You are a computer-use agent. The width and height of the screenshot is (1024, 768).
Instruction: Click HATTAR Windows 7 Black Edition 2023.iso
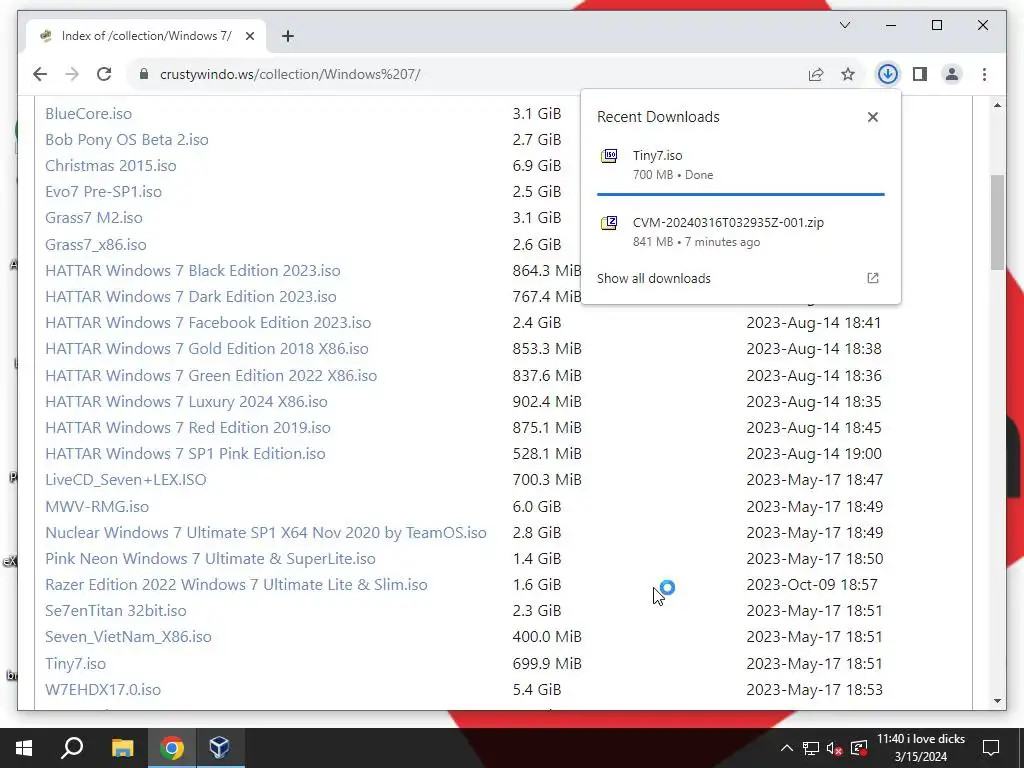(x=193, y=270)
